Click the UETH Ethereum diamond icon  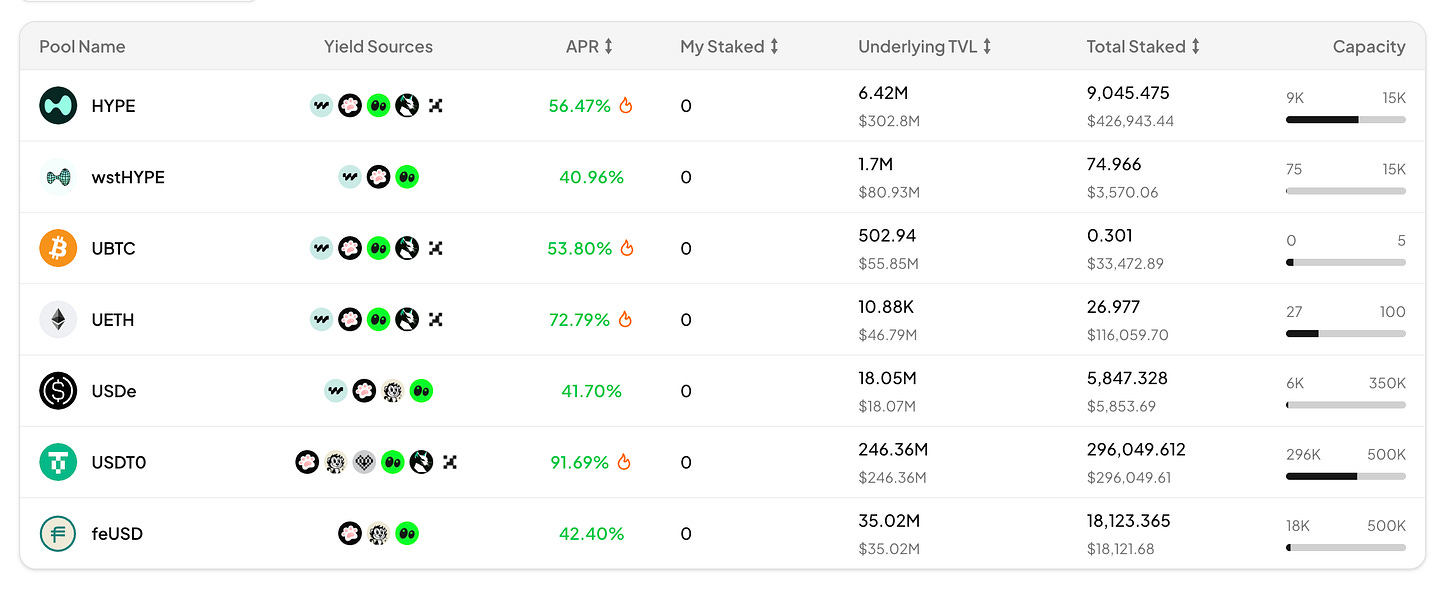(58, 320)
